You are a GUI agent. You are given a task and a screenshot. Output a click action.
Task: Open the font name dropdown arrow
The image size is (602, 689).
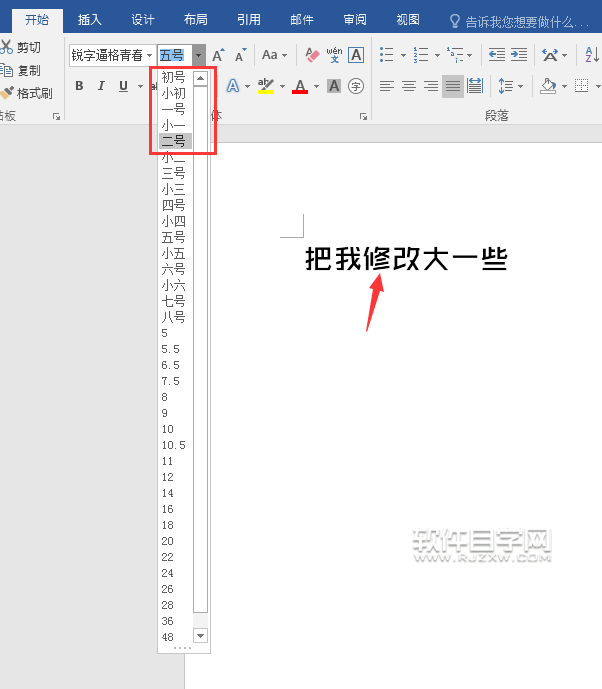(x=150, y=55)
